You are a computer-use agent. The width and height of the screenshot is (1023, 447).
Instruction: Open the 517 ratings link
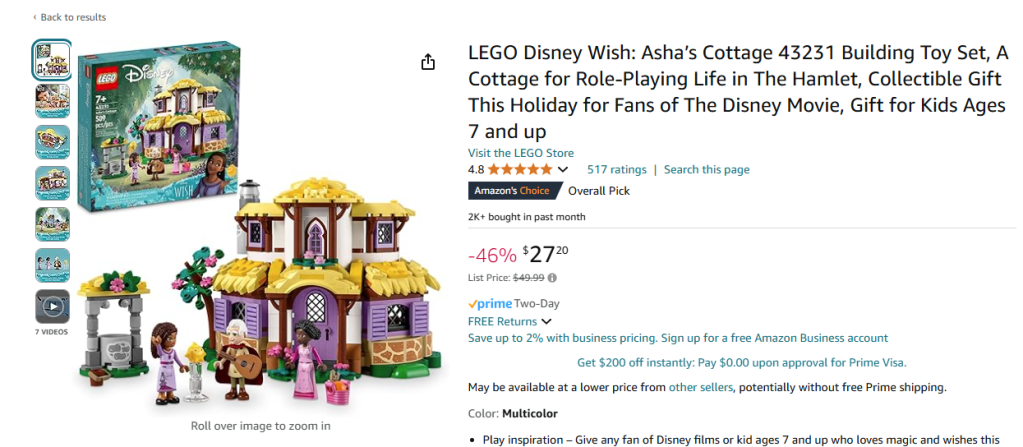(x=616, y=170)
